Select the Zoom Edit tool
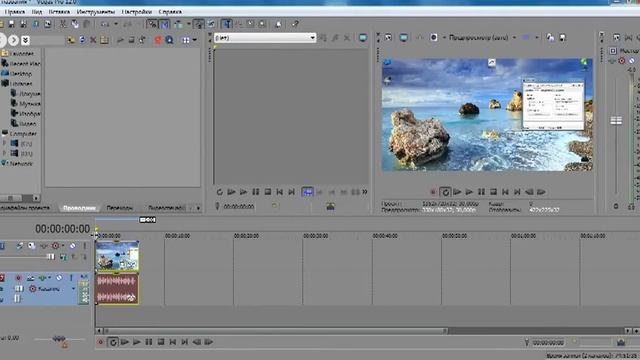The width and height of the screenshot is (640, 360). 262,24
